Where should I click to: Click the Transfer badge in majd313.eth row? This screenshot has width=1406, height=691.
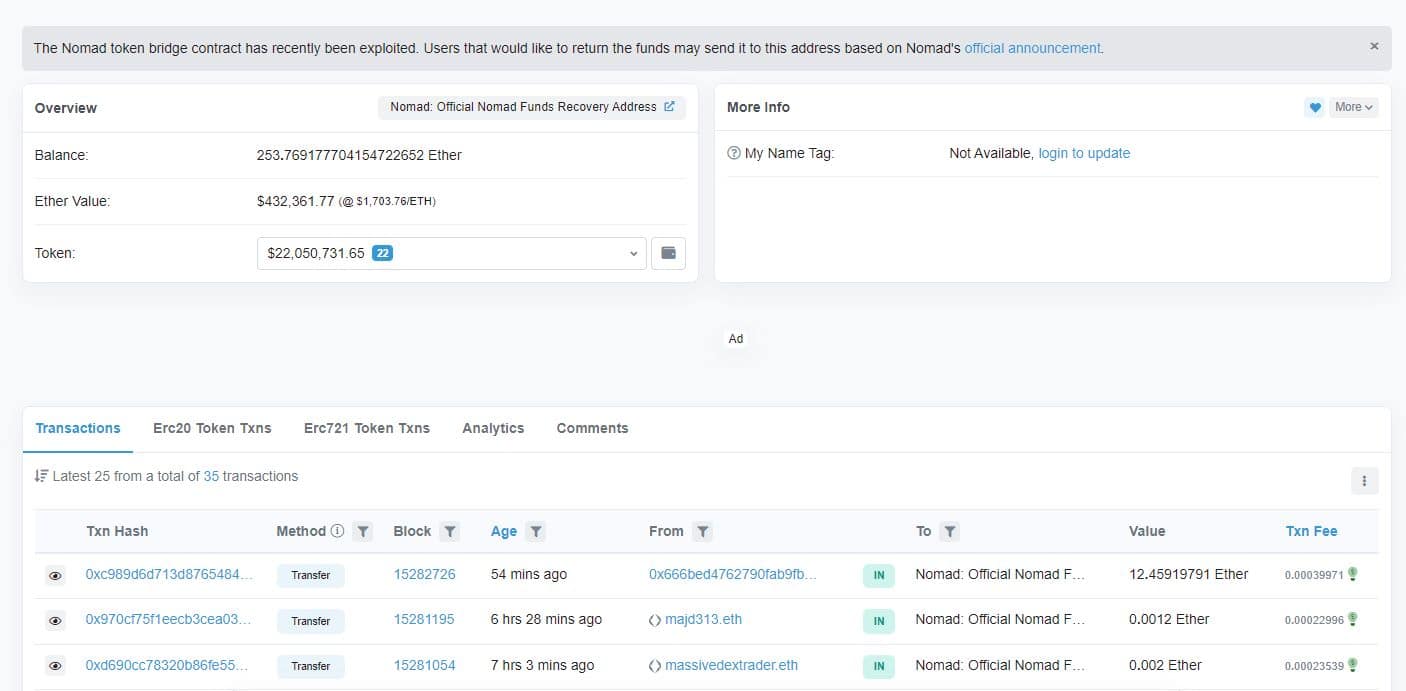click(311, 621)
